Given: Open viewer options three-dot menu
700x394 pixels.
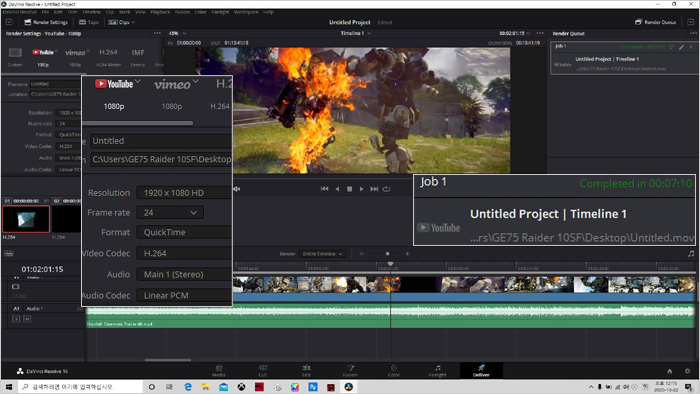Looking at the screenshot, I should (540, 33).
